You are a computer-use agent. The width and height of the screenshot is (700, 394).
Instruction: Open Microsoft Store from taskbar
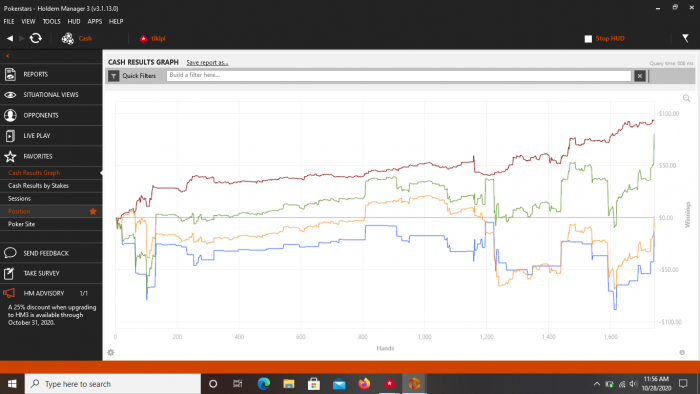coord(314,384)
